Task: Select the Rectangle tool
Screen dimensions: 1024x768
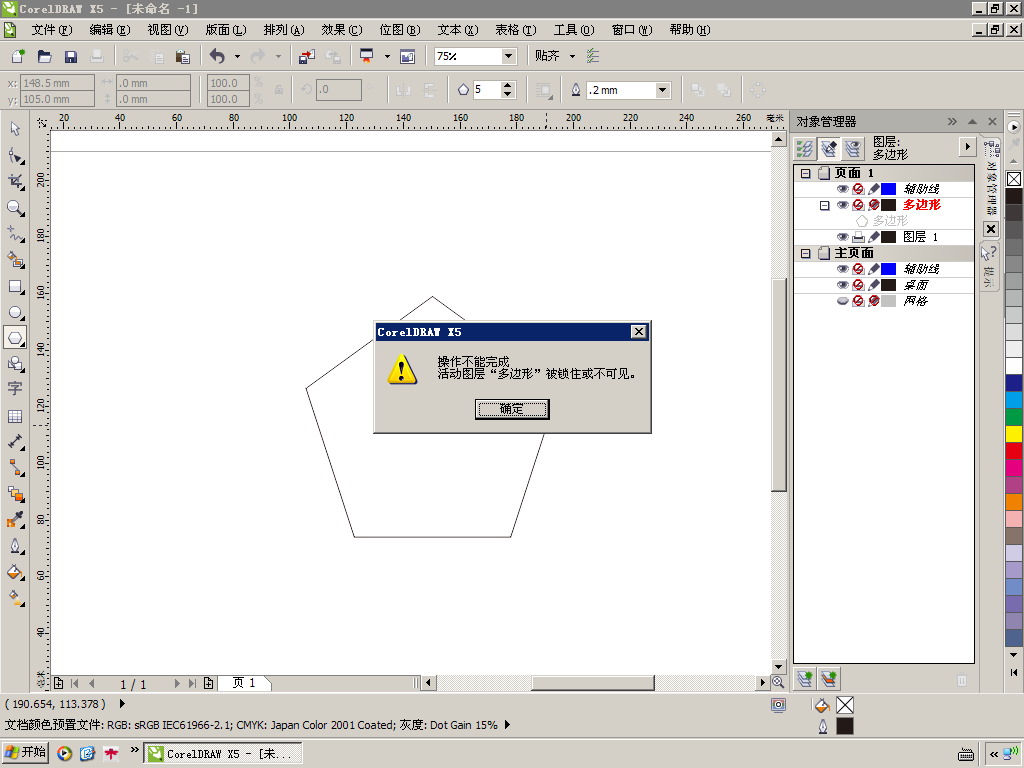Action: pyautogui.click(x=15, y=286)
